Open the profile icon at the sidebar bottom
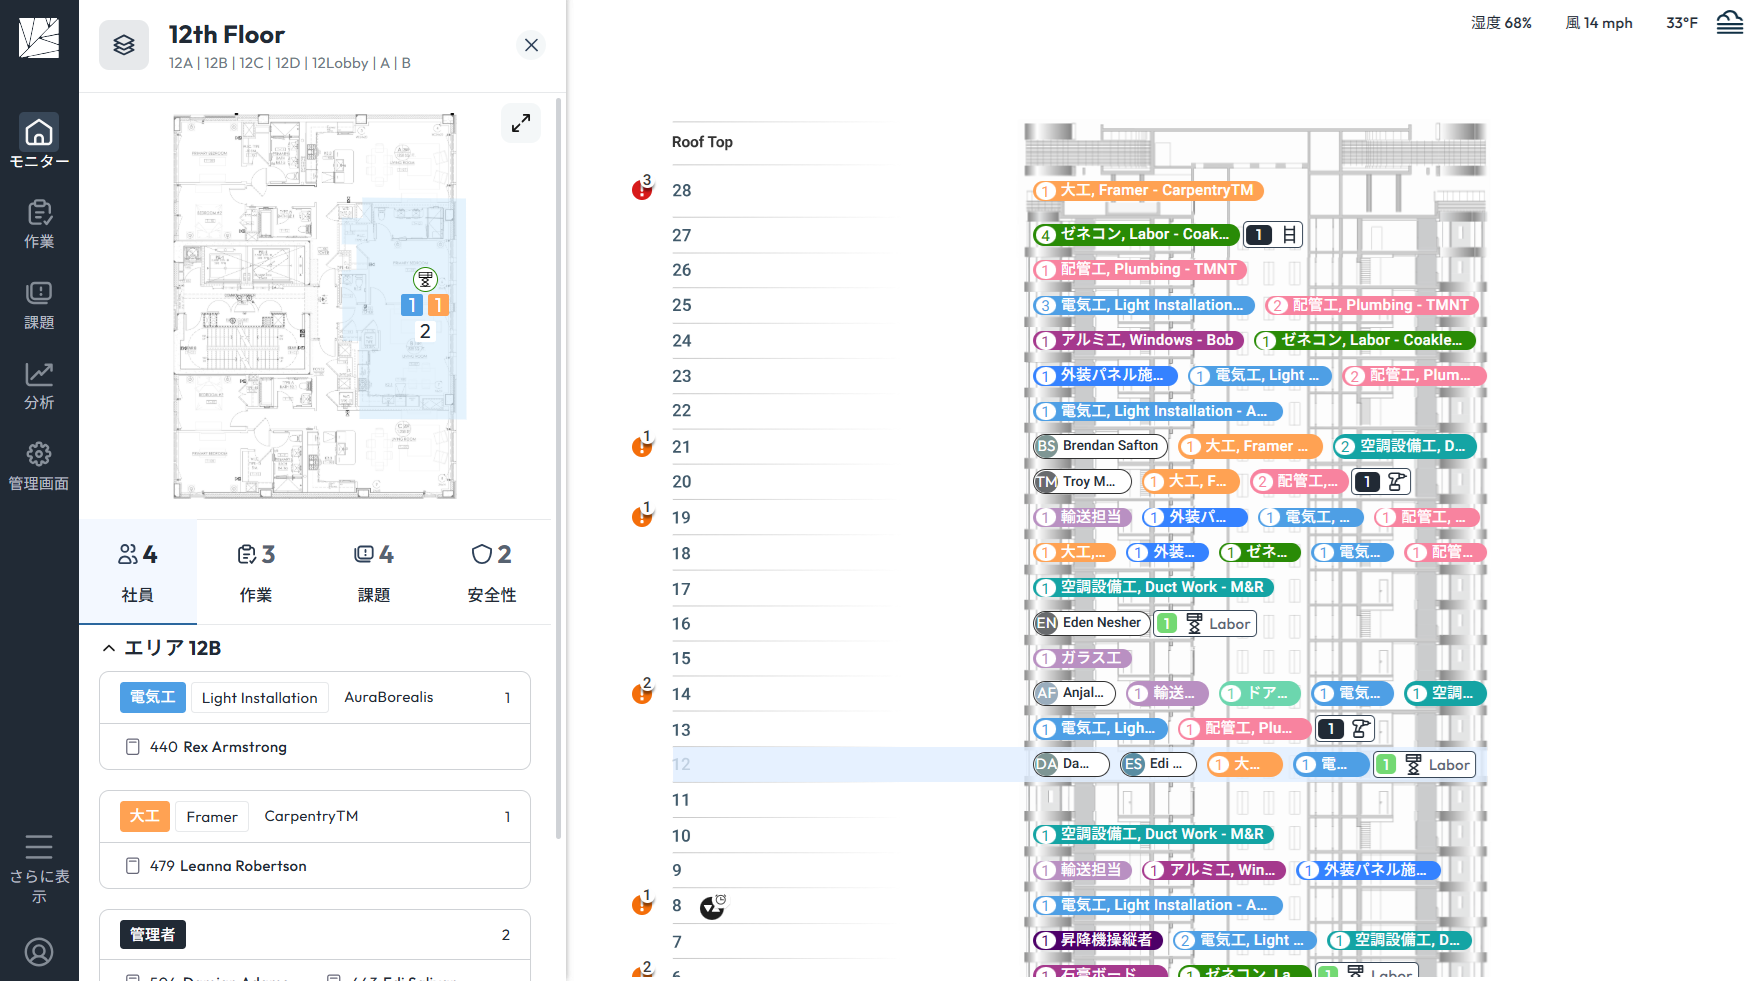The height and width of the screenshot is (981, 1748). point(39,951)
